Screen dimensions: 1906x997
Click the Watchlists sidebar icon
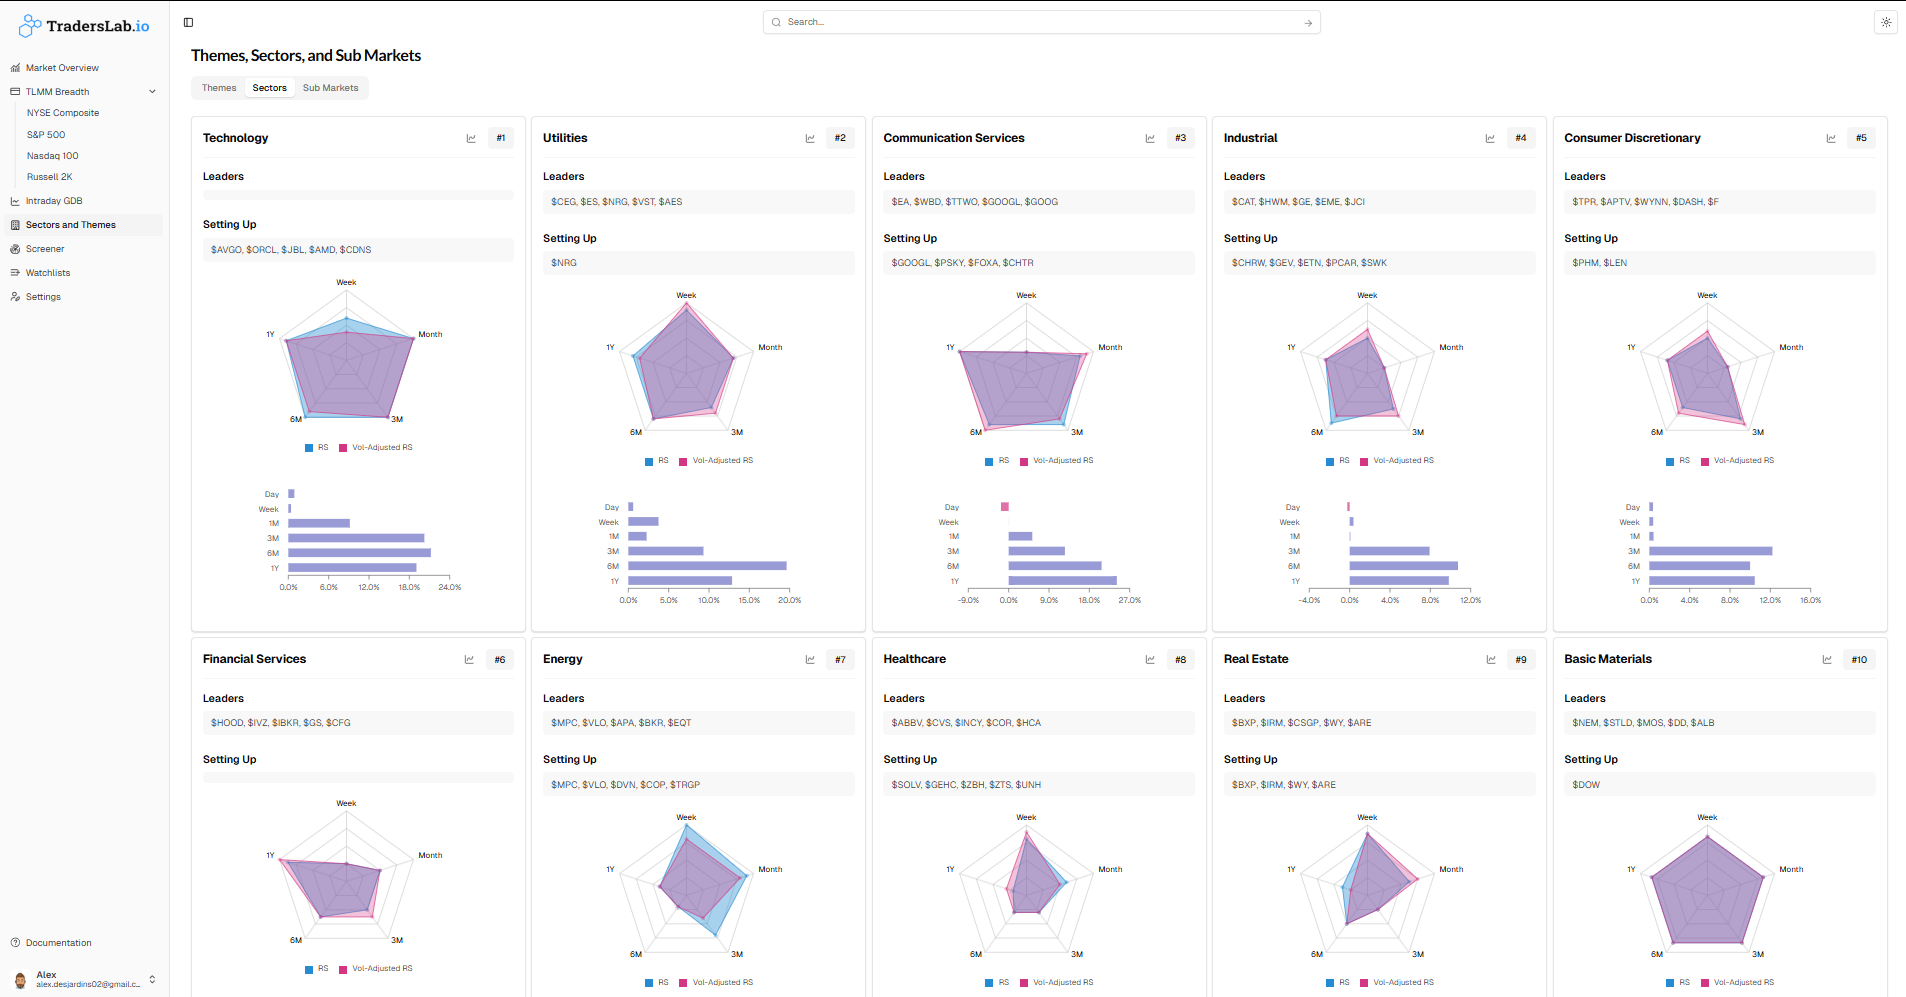pyautogui.click(x=15, y=273)
